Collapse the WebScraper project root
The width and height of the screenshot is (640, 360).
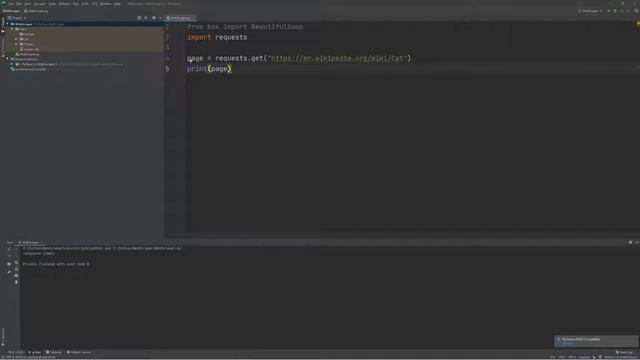(7, 24)
